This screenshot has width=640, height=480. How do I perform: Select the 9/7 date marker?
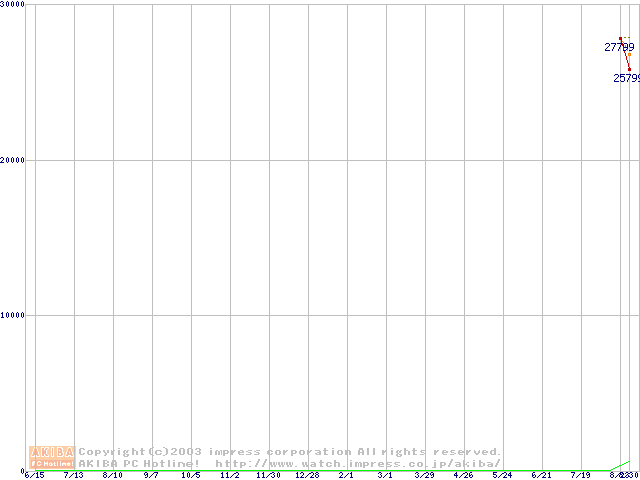pyautogui.click(x=152, y=475)
